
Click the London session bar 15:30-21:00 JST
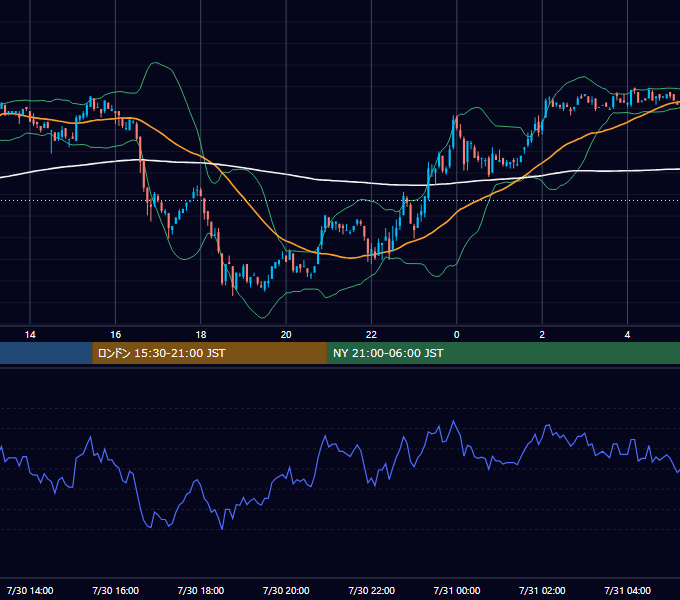point(209,353)
